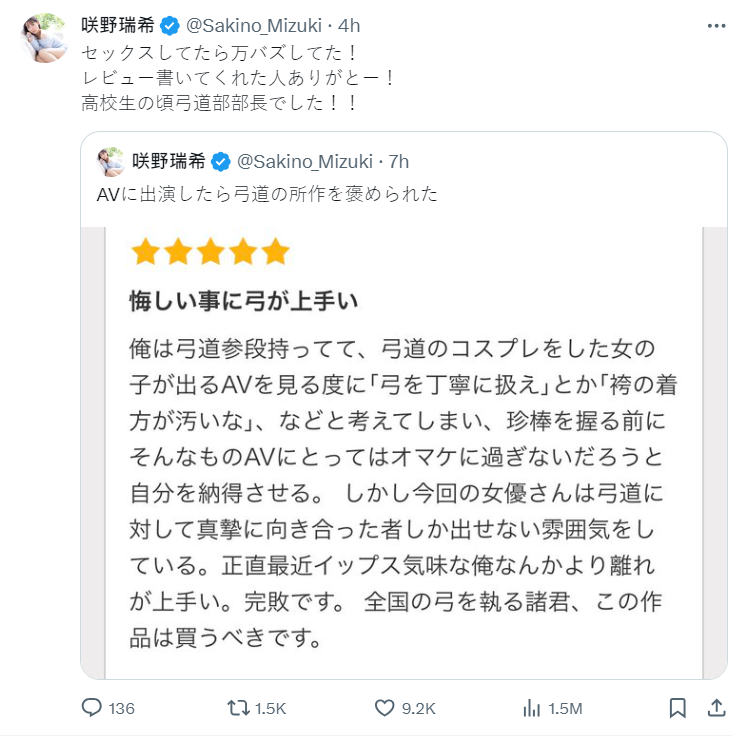This screenshot has height=740, width=732.
Task: Click the first star of the rating
Action: tap(146, 251)
